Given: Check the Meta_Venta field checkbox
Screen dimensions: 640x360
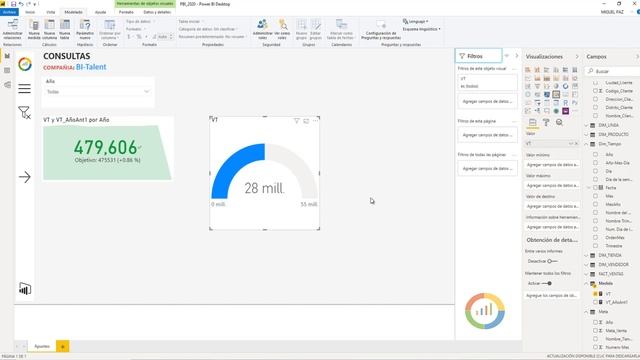Looking at the screenshot, I should coord(596,331).
